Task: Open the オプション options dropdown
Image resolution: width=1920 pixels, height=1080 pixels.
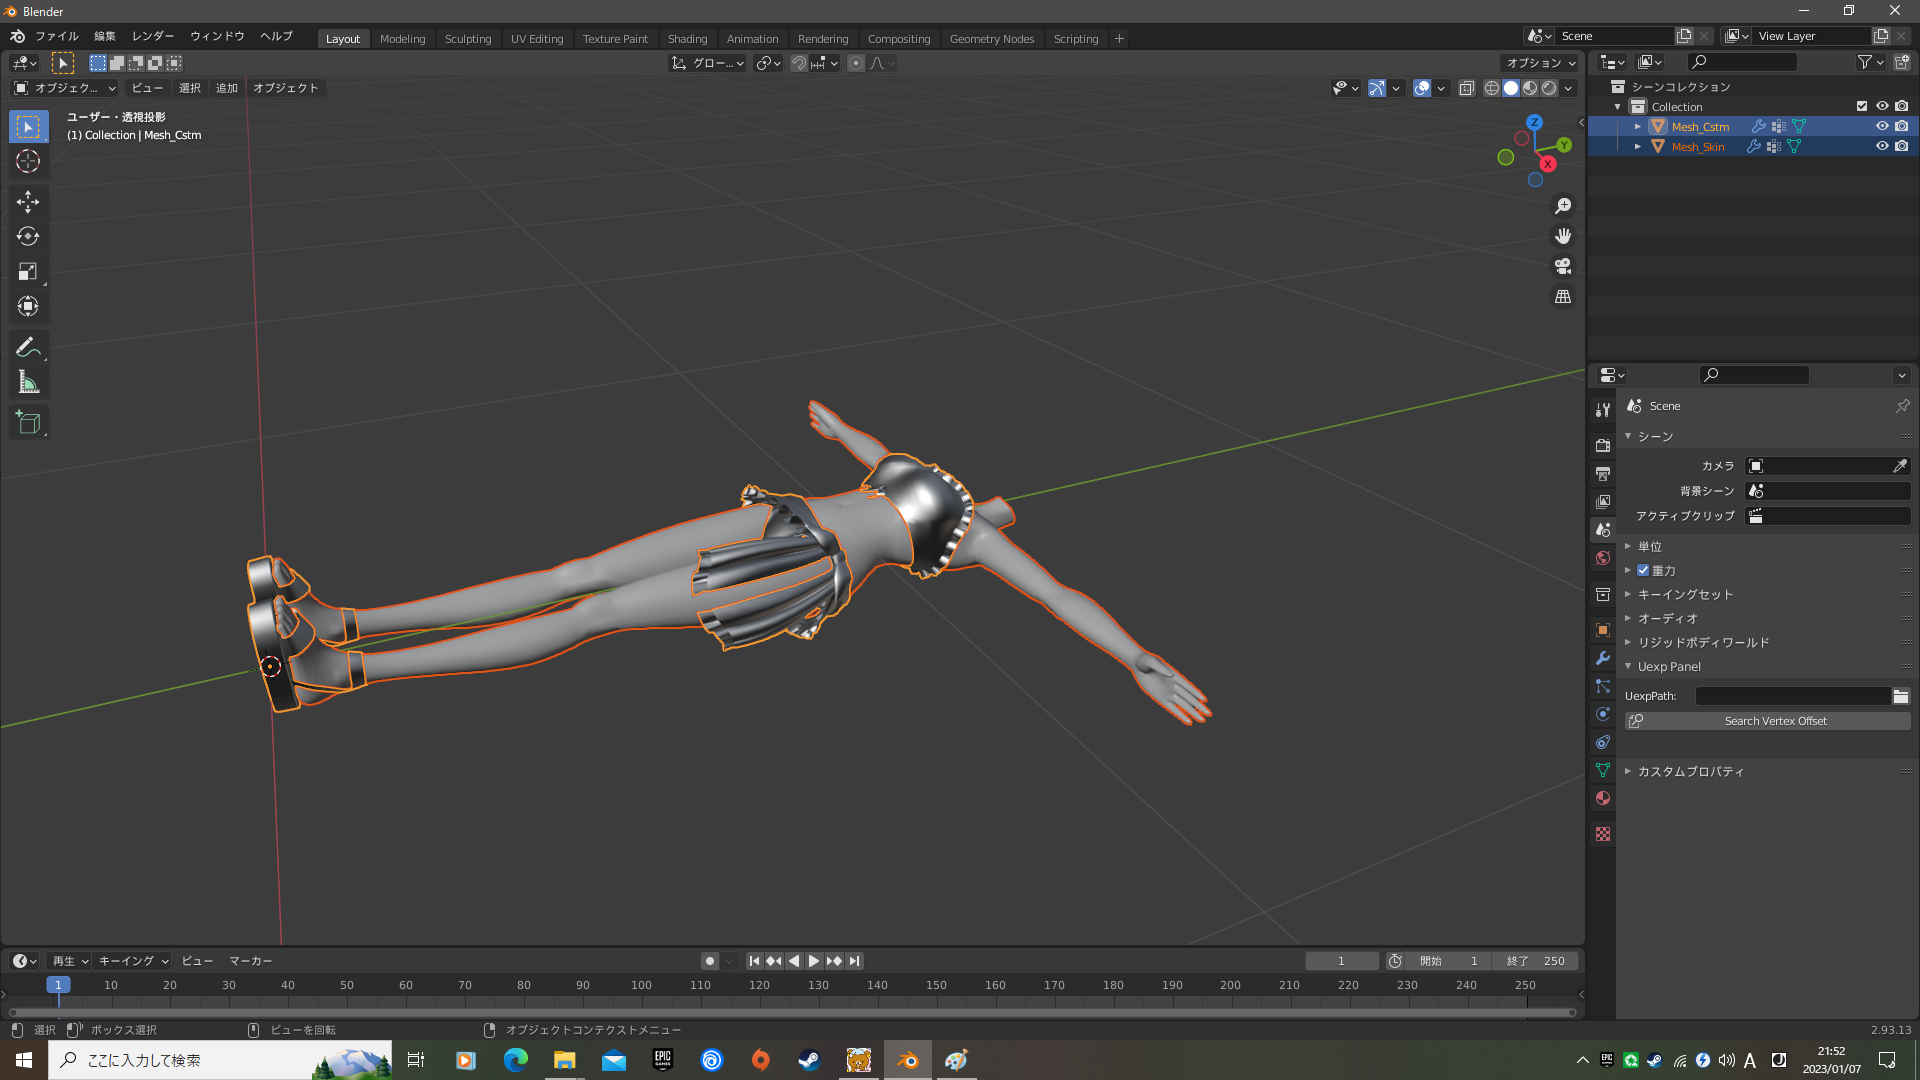Action: [x=1540, y=63]
